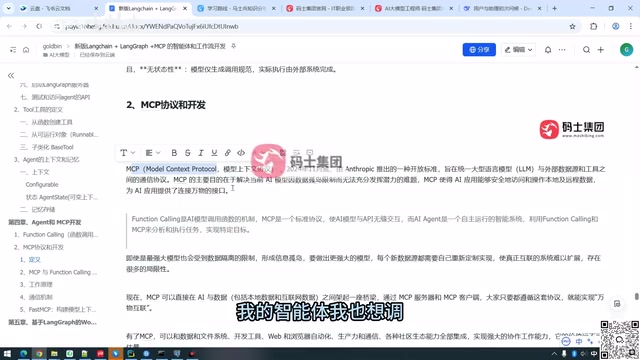Open the tab search dropdown arrow
Screen dimensions: 640x360
pyautogui.click(x=8, y=8)
